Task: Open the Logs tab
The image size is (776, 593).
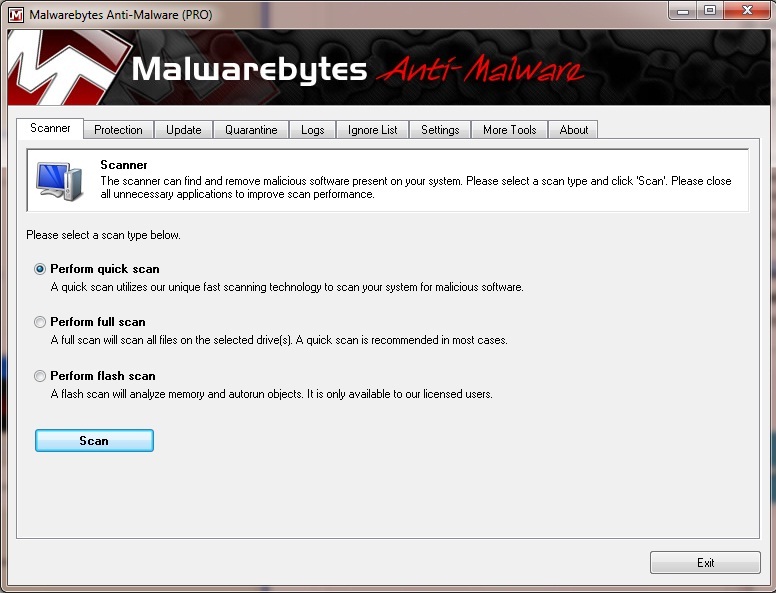Action: 313,130
